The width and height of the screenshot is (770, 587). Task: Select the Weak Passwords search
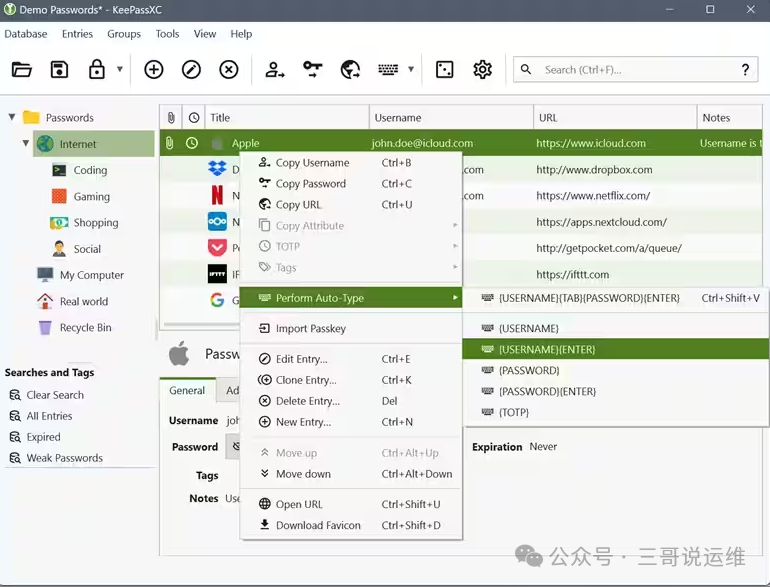[64, 458]
